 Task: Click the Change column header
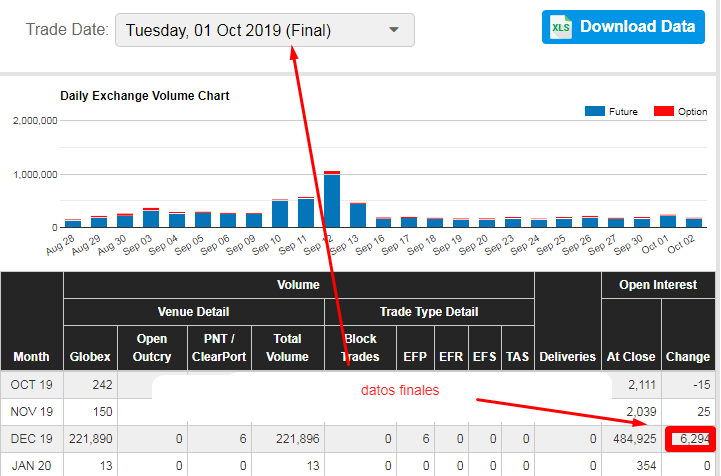pyautogui.click(x=689, y=356)
